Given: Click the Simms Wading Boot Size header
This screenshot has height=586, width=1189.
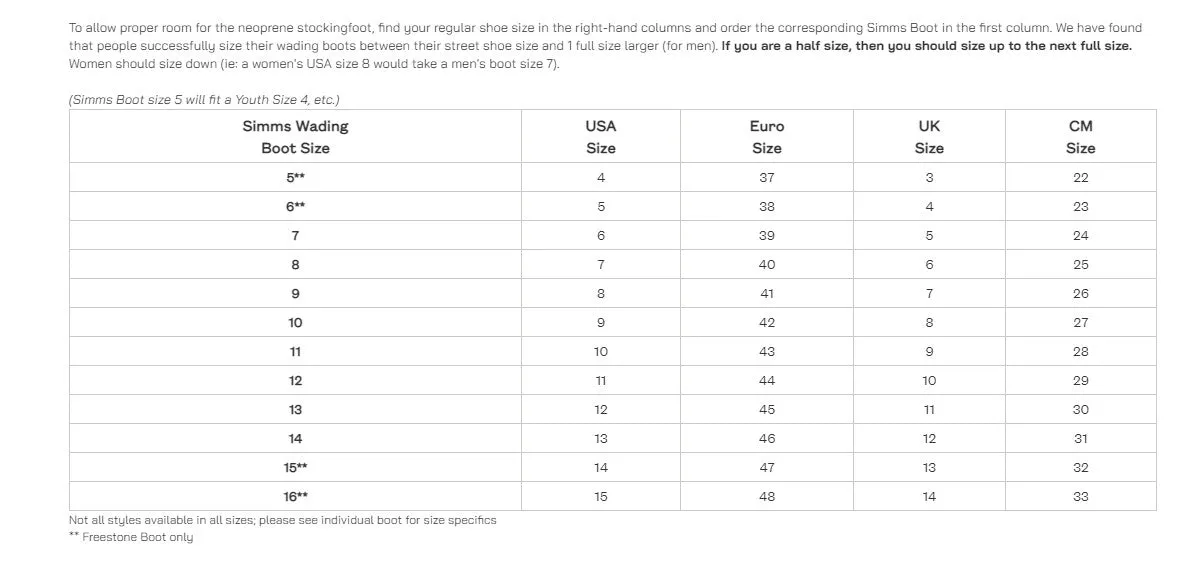Looking at the screenshot, I should pos(295,136).
